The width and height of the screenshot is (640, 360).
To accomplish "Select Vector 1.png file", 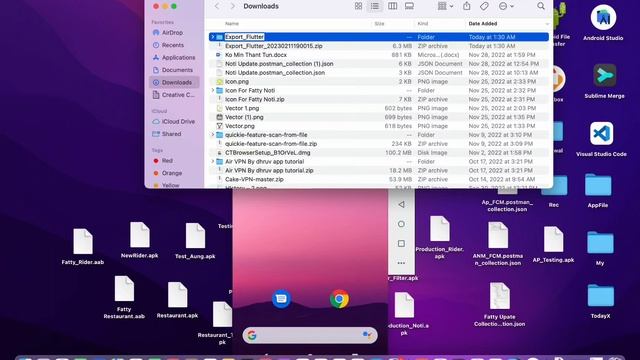I will click(x=379, y=108).
